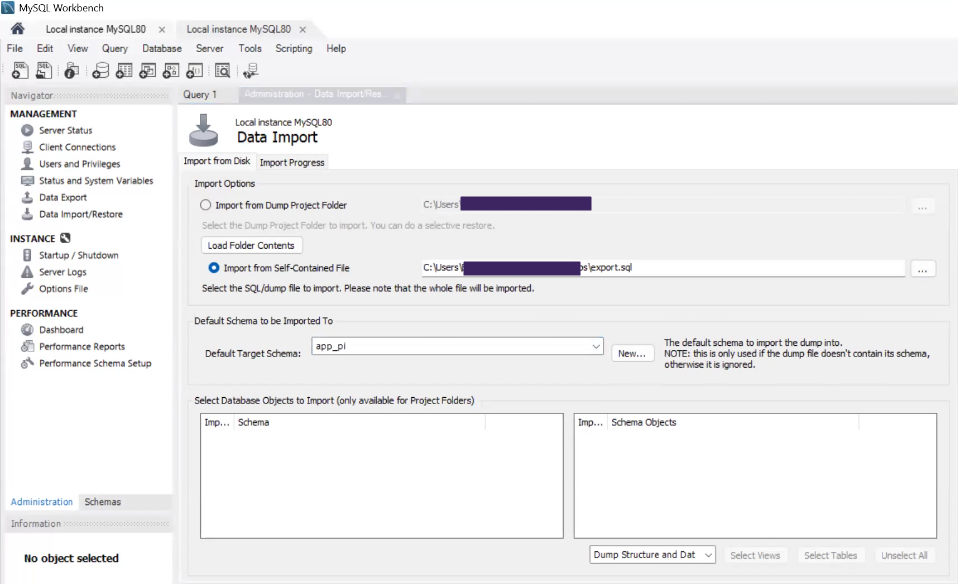The width and height of the screenshot is (958, 584).
Task: Open the Database menu
Action: point(162,48)
